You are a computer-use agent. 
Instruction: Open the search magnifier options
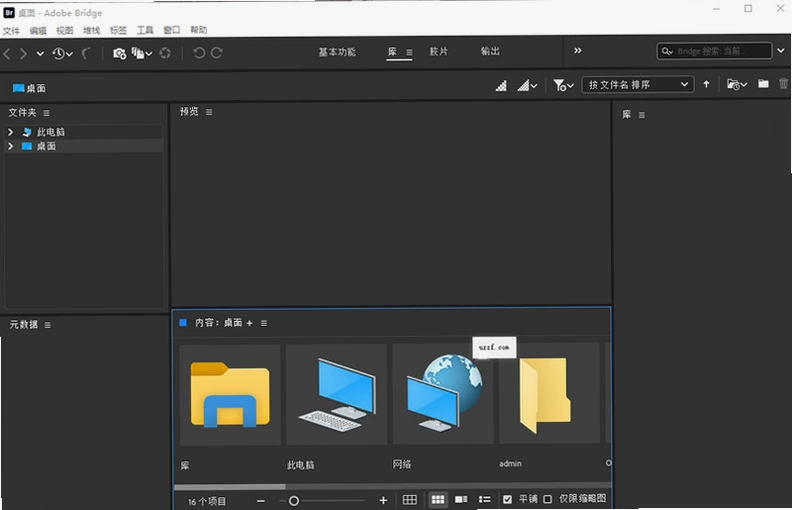(667, 51)
